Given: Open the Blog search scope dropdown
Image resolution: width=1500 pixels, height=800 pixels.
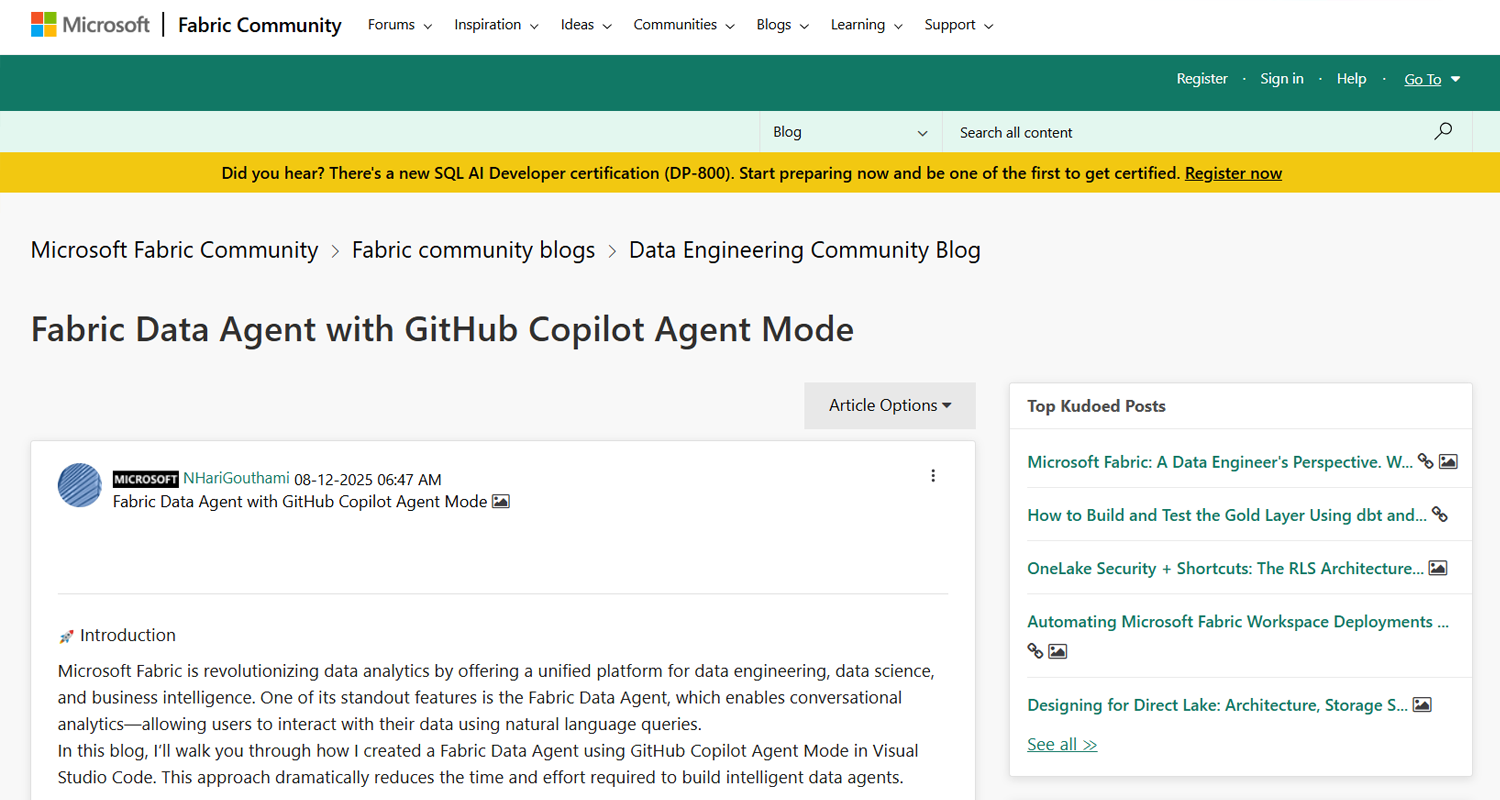Looking at the screenshot, I should pos(850,132).
